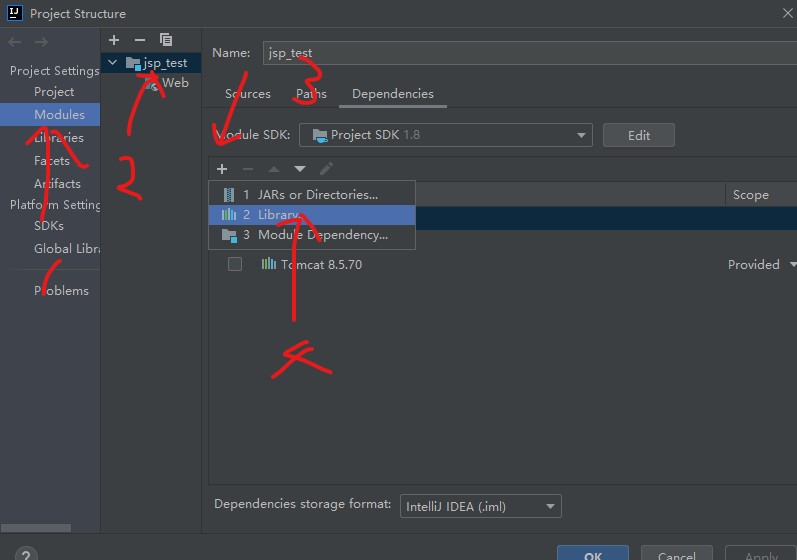Select the Web facet tree item

[x=175, y=83]
